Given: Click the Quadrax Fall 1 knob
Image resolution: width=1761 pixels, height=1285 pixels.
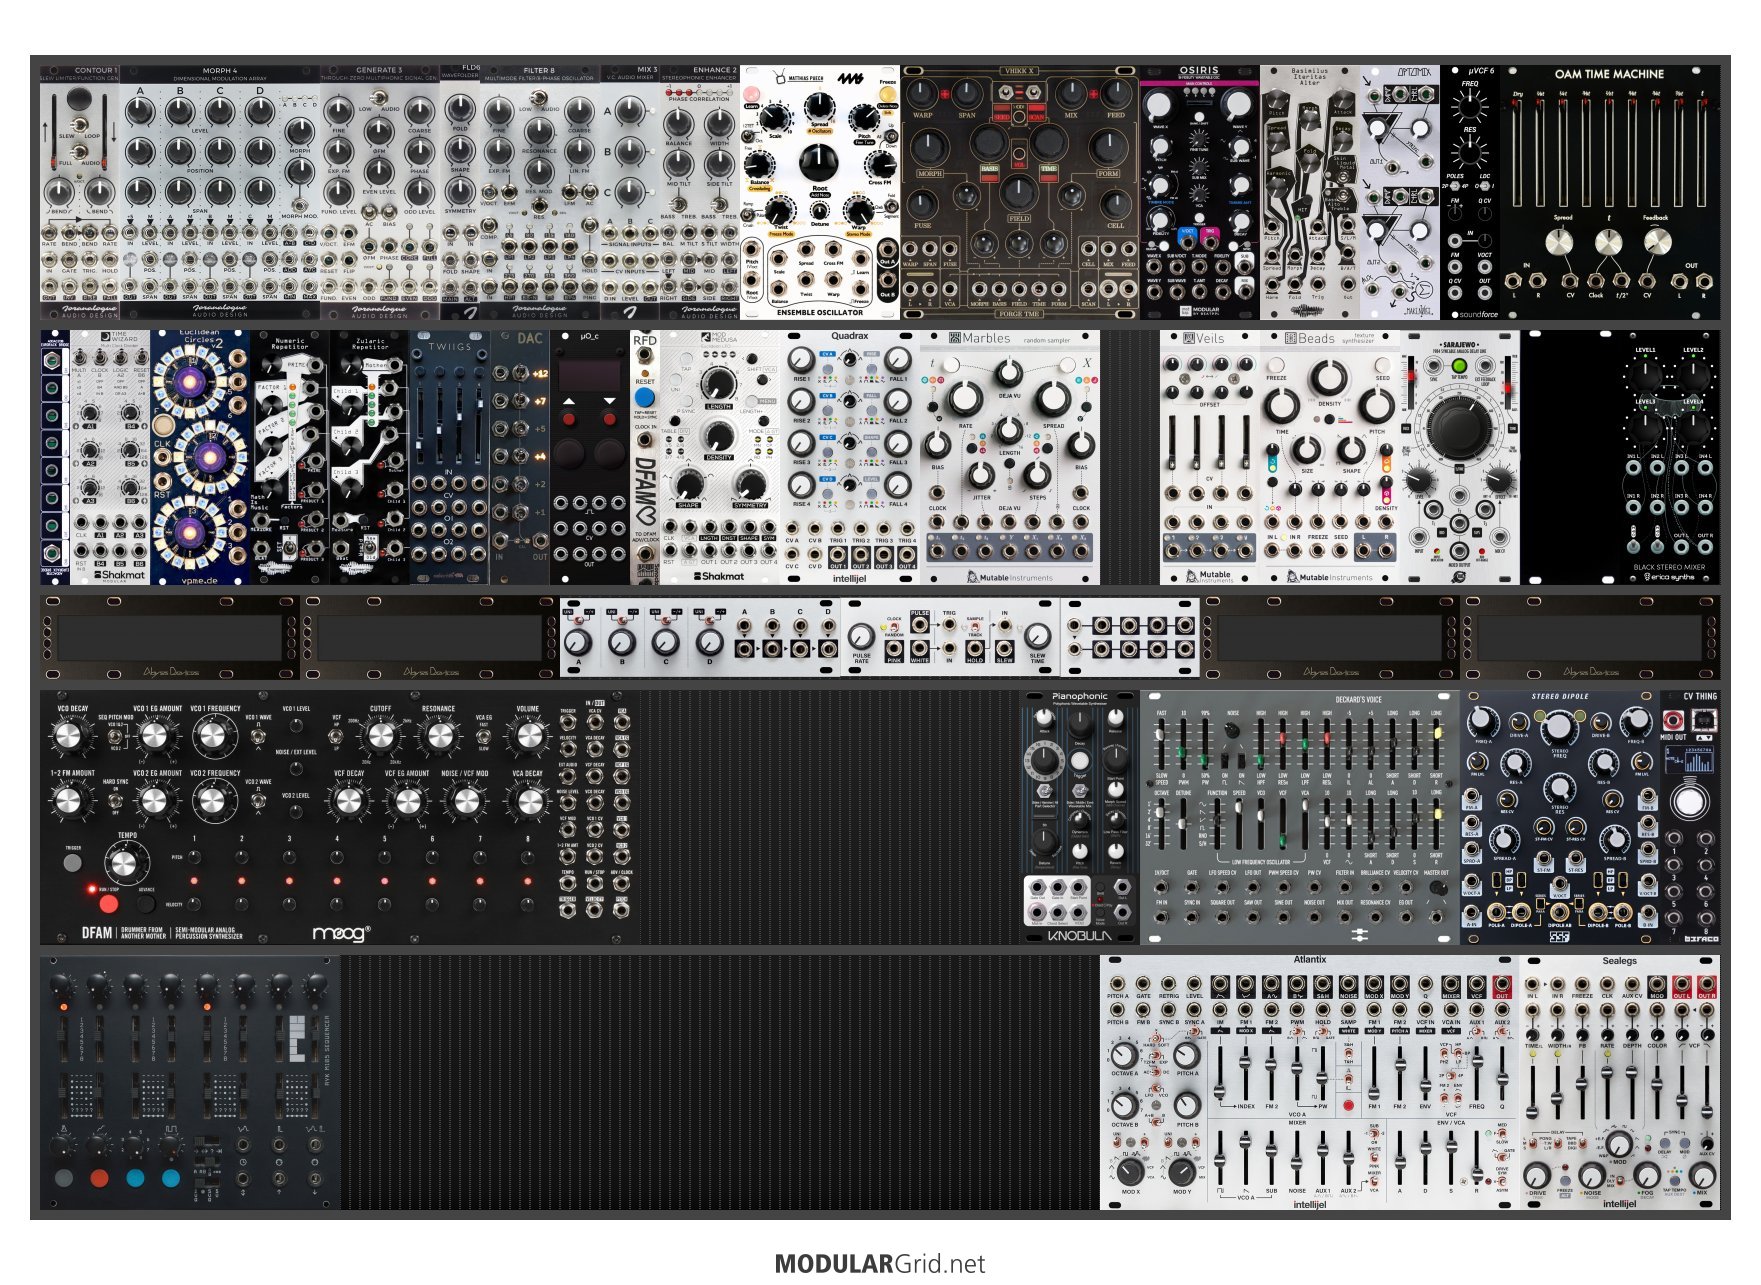Looking at the screenshot, I should (x=896, y=359).
